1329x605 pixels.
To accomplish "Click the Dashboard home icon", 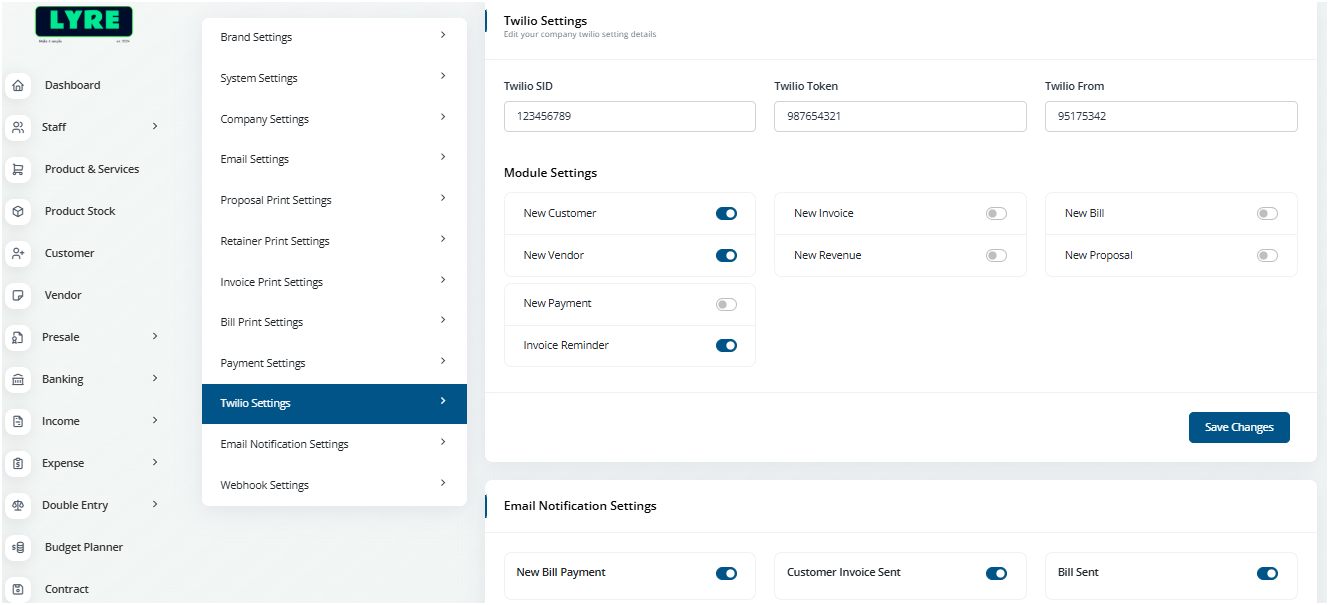I will 18,86.
